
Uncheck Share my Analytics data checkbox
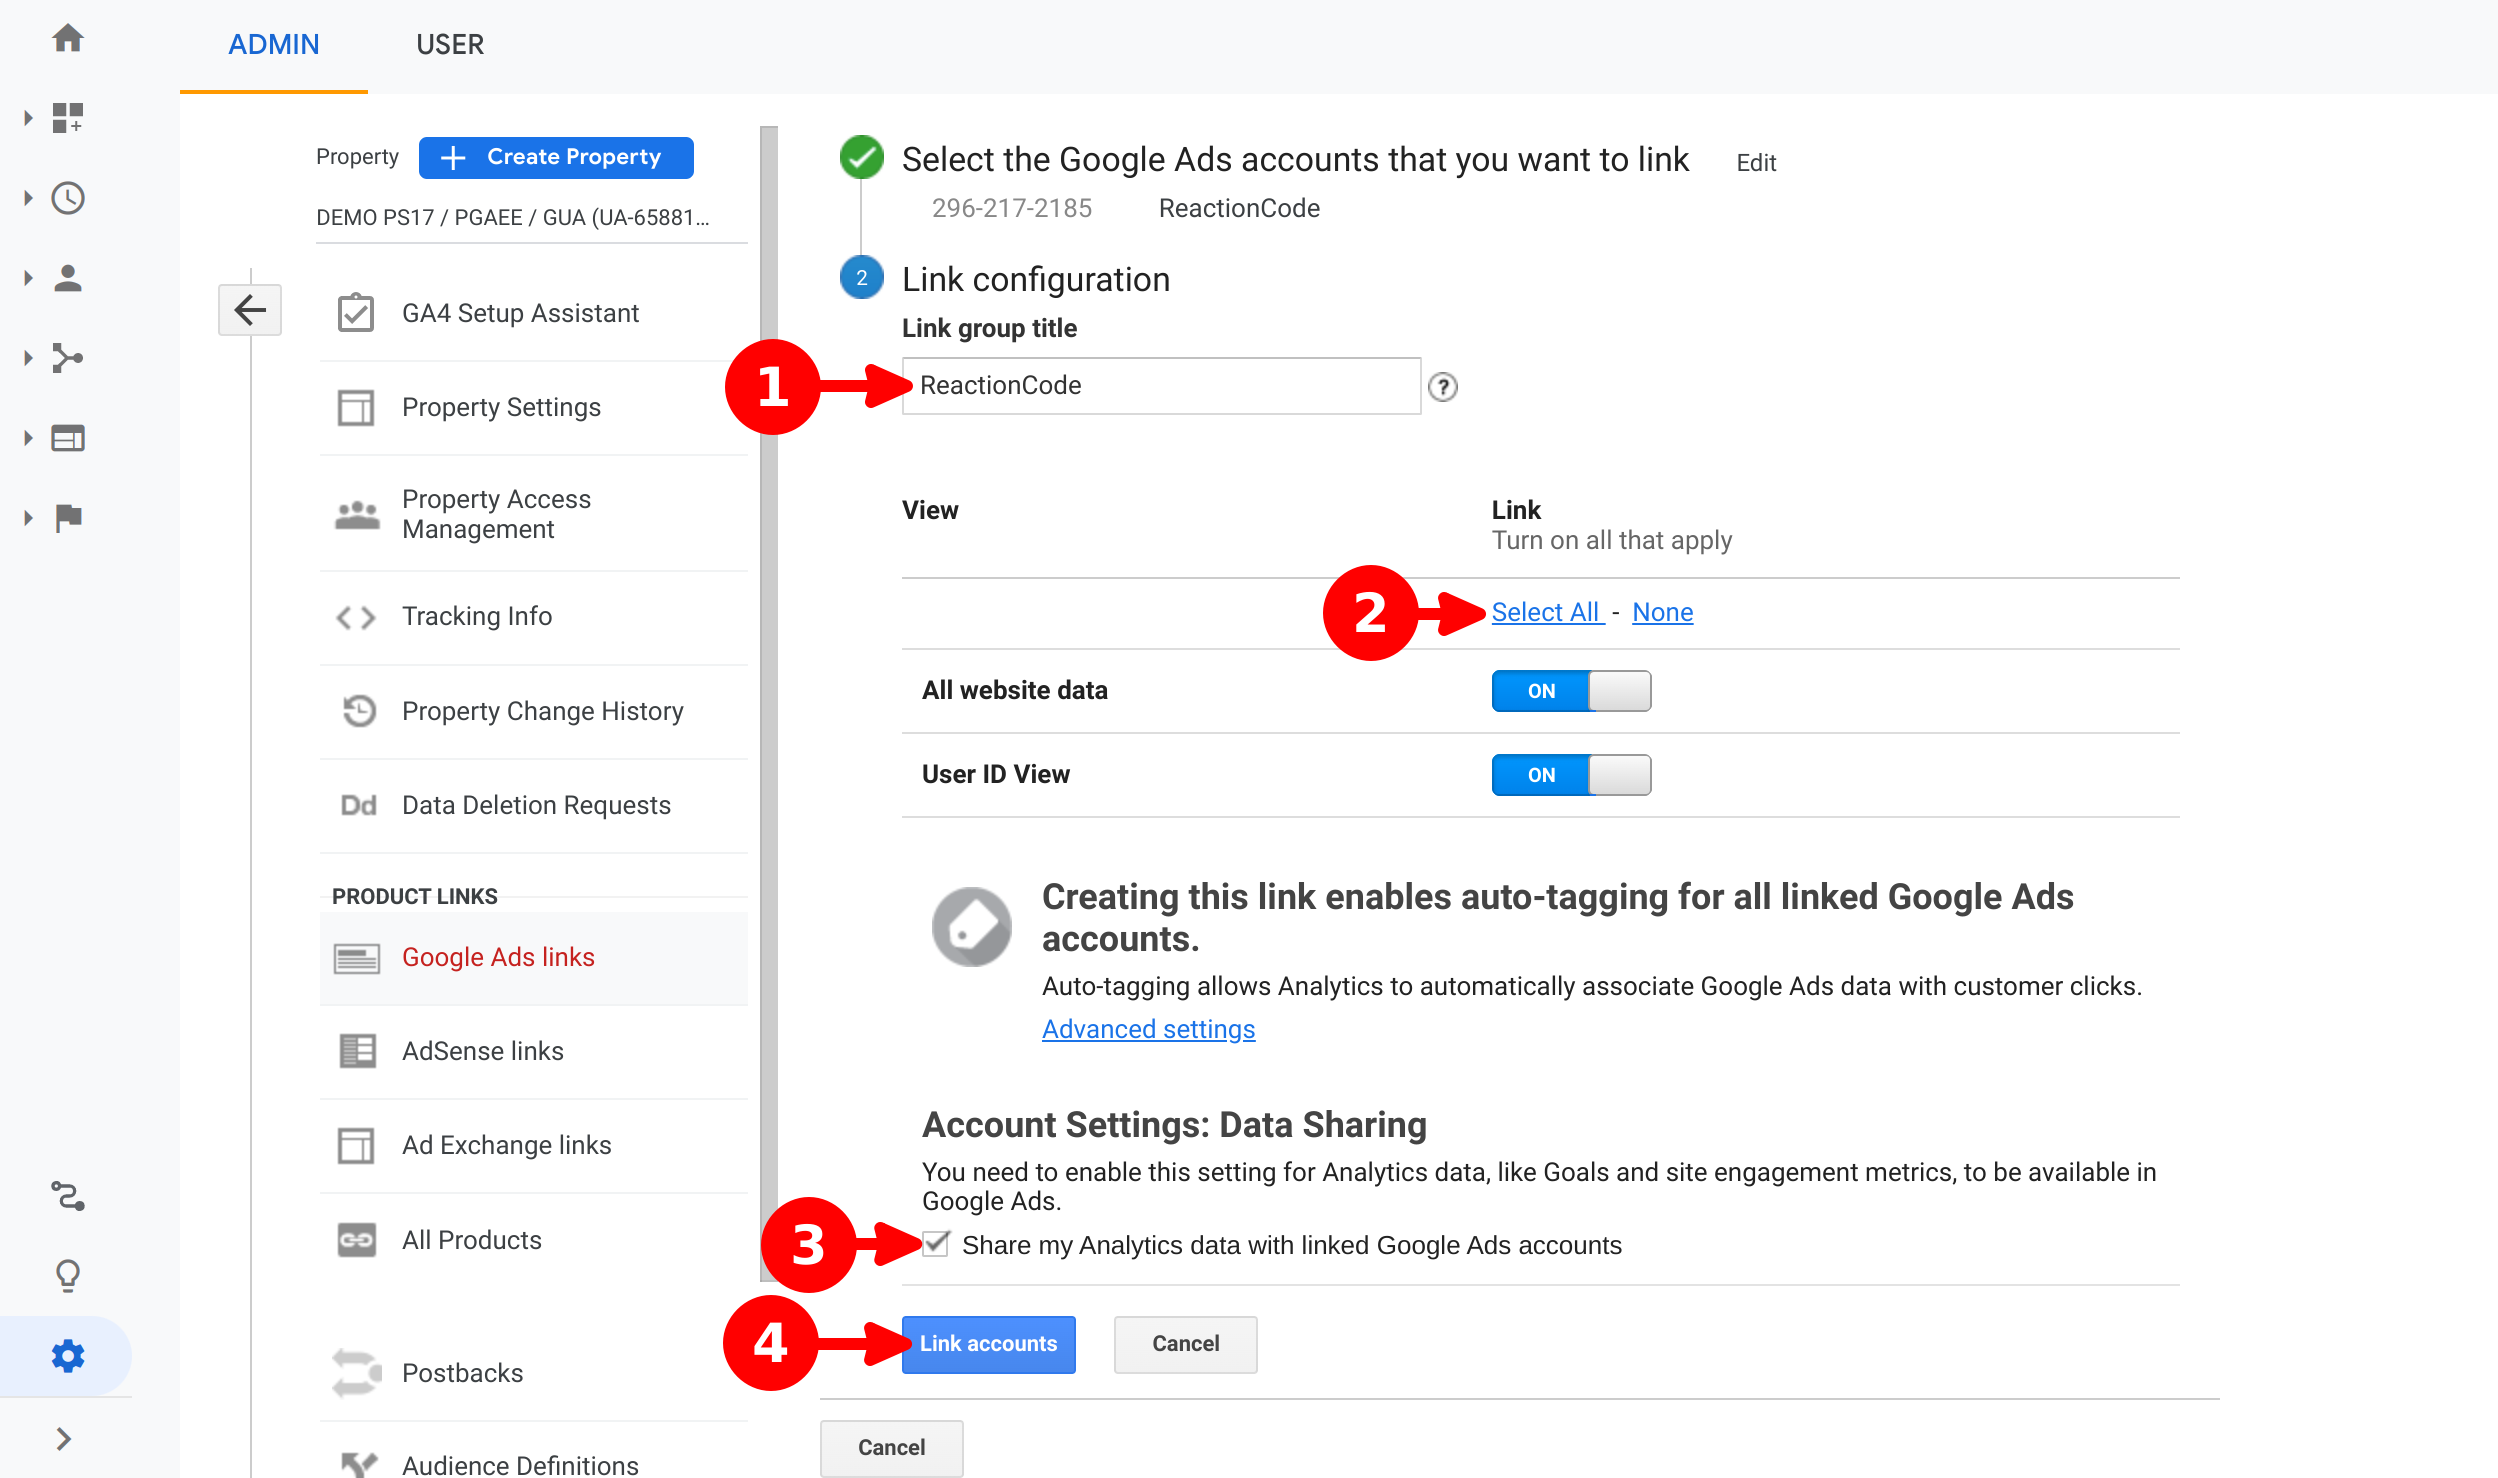coord(936,1244)
